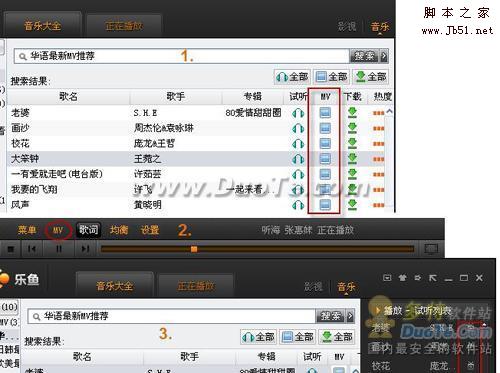This screenshot has height=373, width=500.
Task: Click the headphone 全部 preview-all button, first panel
Action: 292,77
